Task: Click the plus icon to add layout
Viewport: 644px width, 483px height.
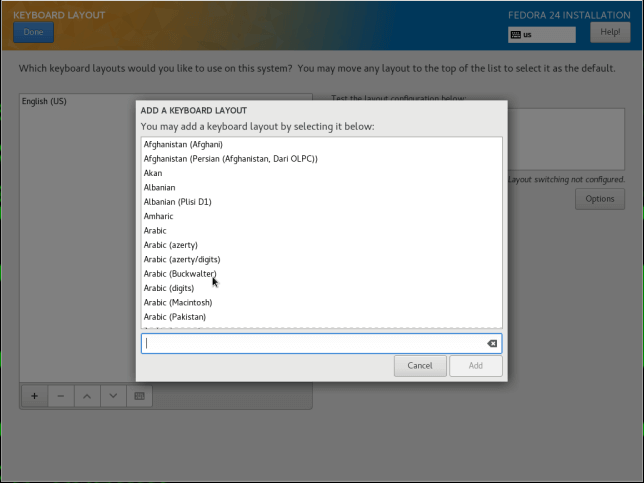Action: (x=34, y=396)
